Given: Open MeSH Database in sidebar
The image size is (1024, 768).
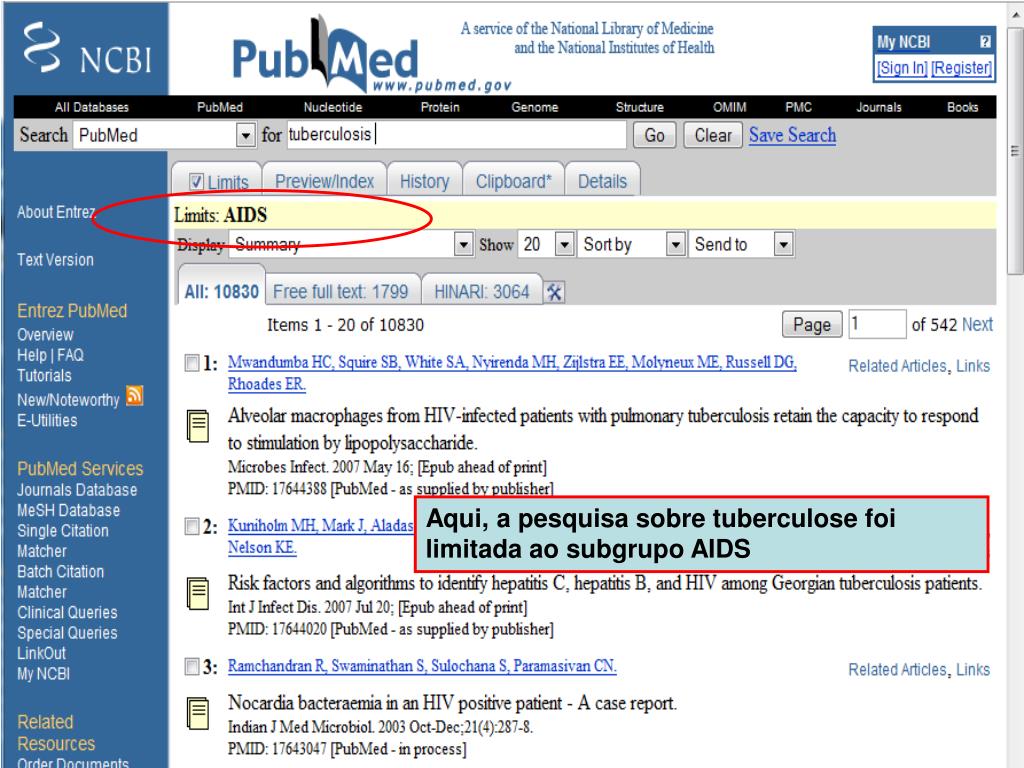Looking at the screenshot, I should (x=69, y=511).
